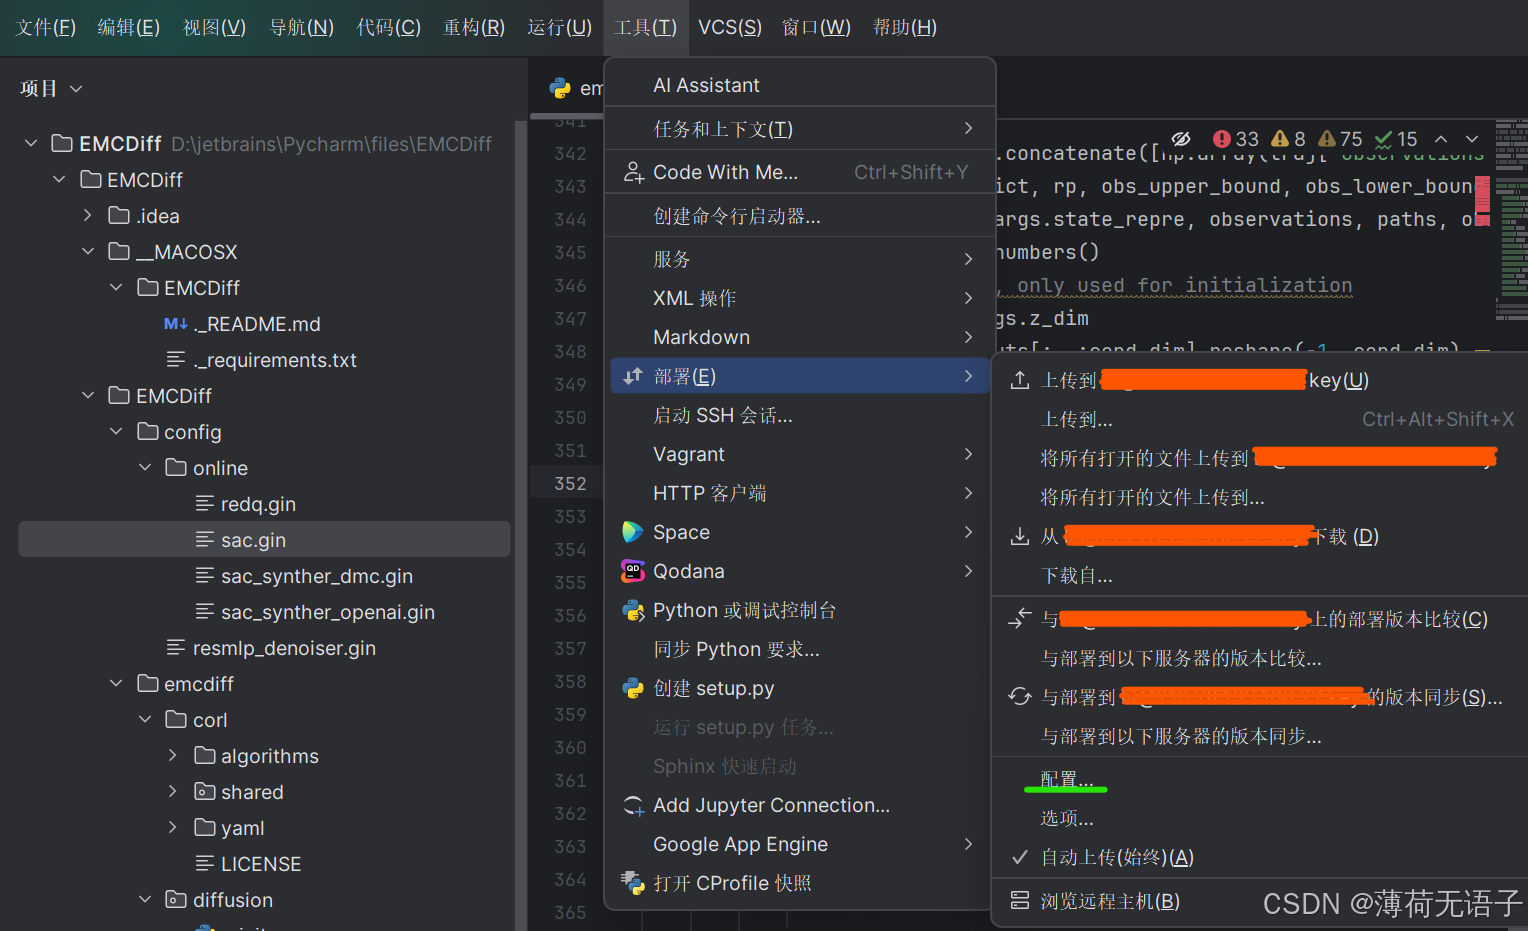Click the typo checkmark indicator showing 15

(1396, 139)
